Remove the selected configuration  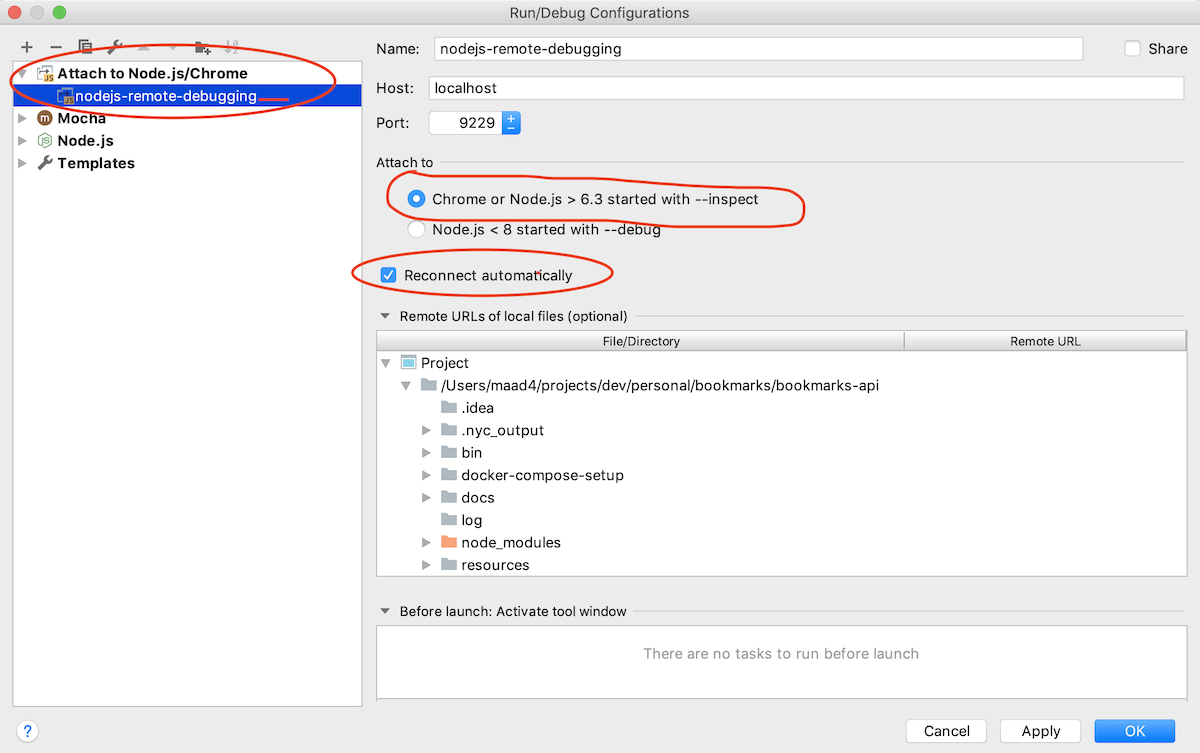tap(55, 46)
